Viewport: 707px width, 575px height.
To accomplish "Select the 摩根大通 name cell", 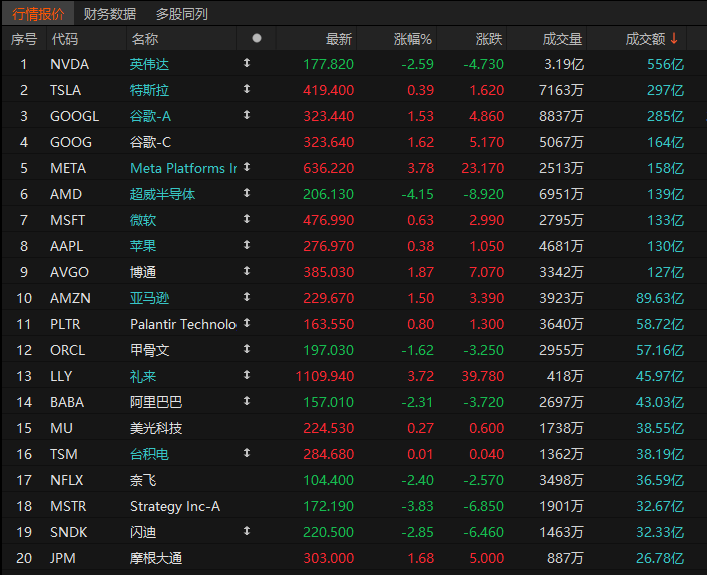I will tap(156, 558).
